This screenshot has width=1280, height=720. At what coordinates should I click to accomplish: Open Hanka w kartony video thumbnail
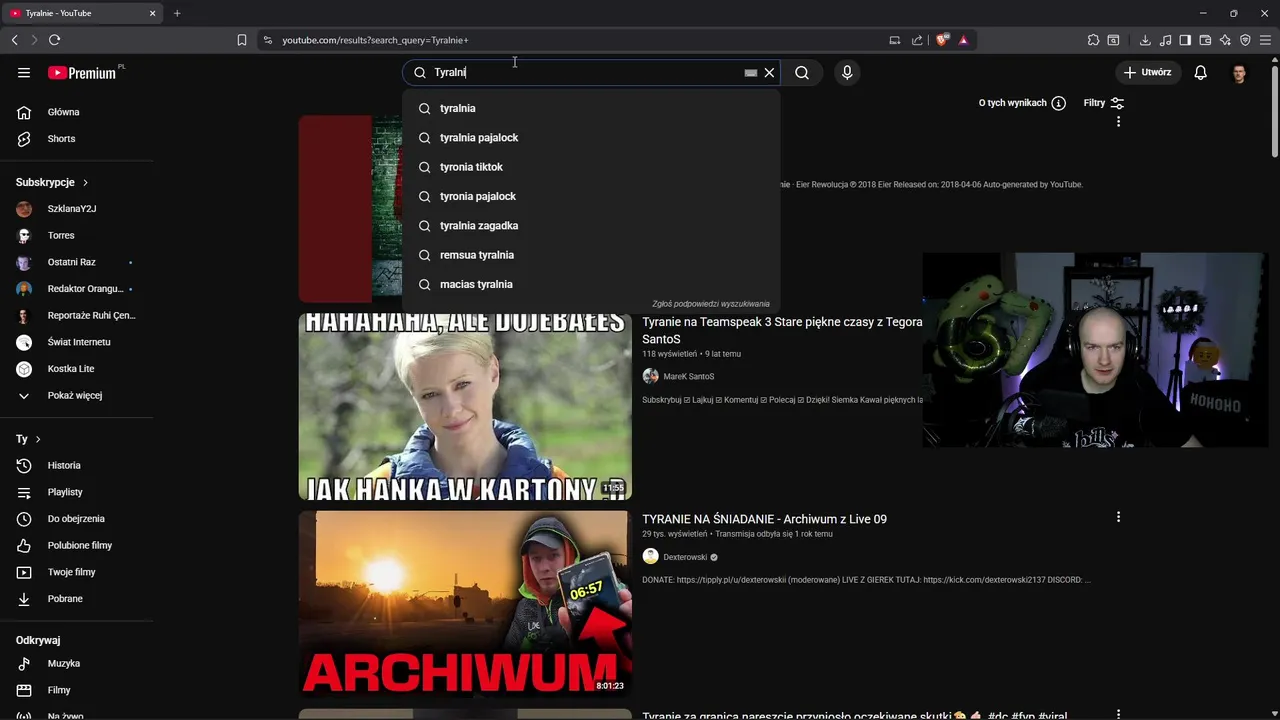465,406
